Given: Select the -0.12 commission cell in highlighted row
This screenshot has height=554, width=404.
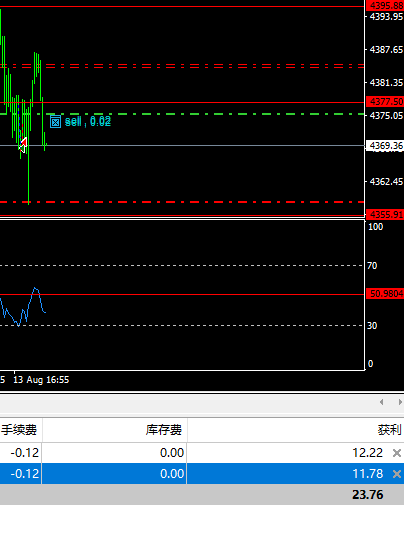Looking at the screenshot, I should coord(24,474).
